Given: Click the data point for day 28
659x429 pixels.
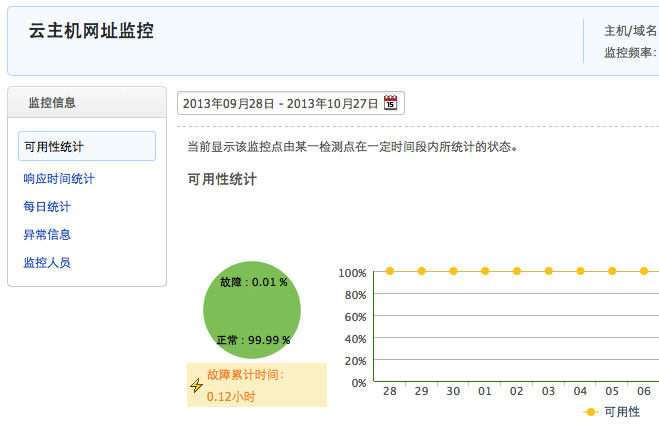Looking at the screenshot, I should [390, 271].
